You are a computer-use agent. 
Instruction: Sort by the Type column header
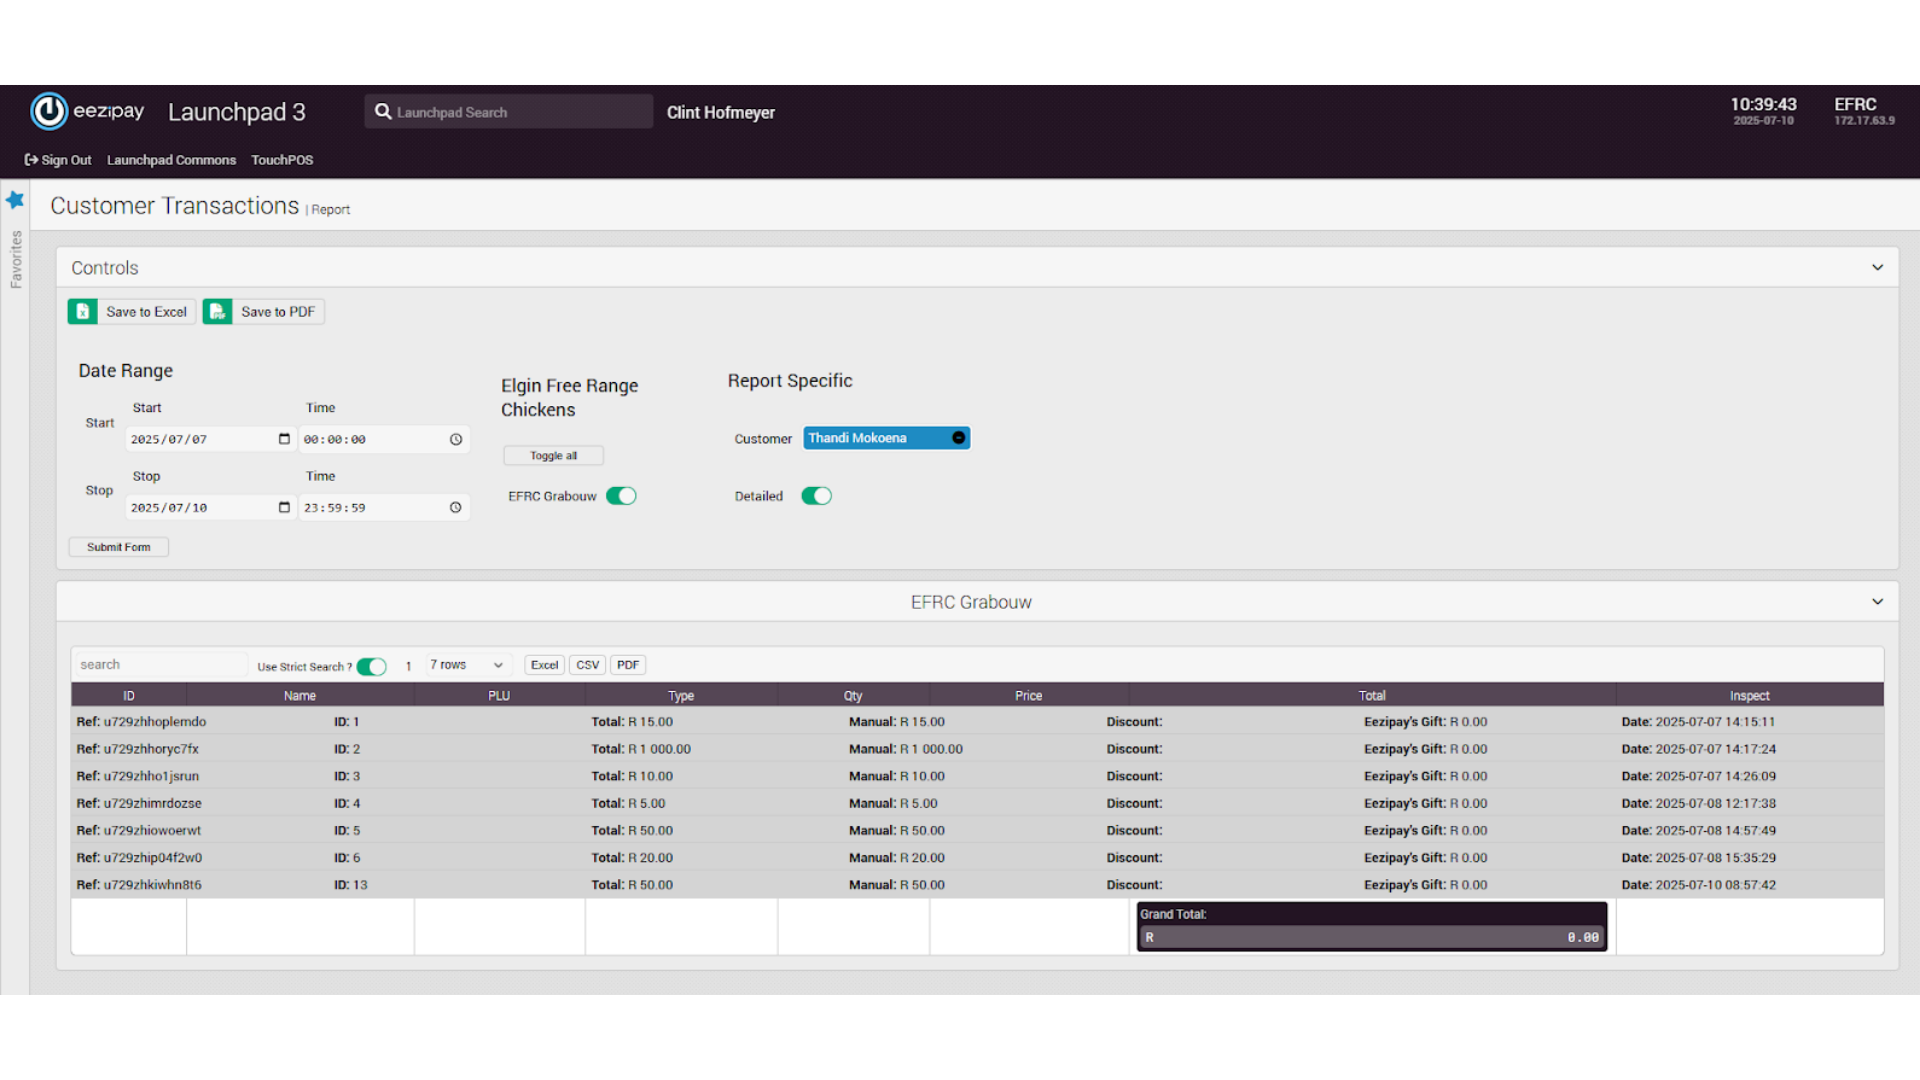(681, 696)
